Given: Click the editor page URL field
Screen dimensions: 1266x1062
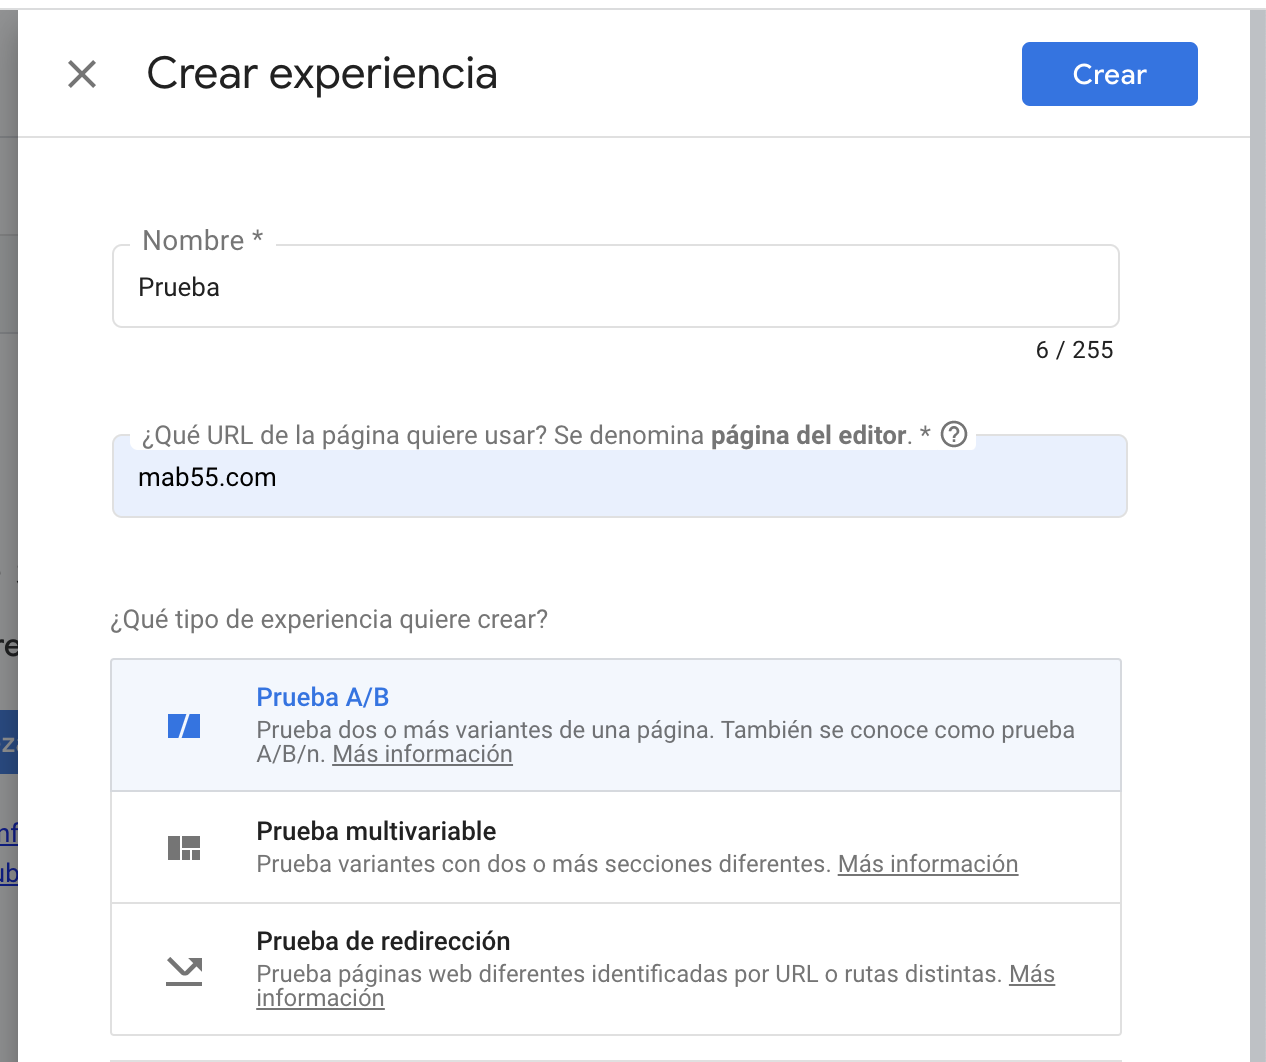Looking at the screenshot, I should 620,478.
